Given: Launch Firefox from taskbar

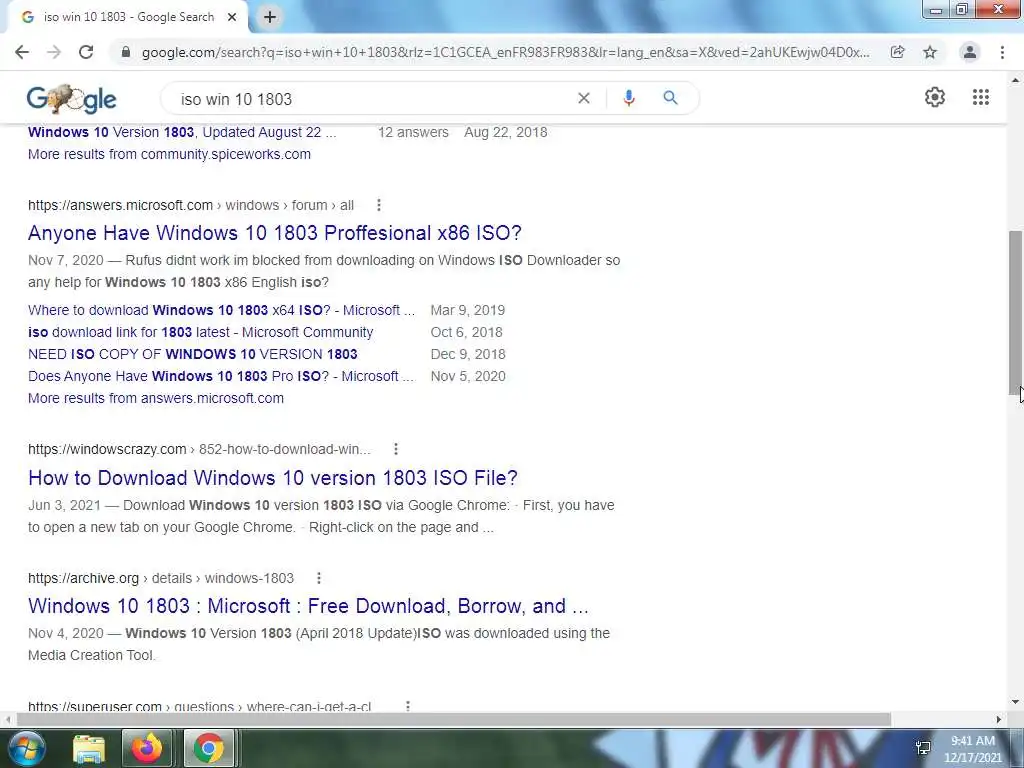Looking at the screenshot, I should 147,748.
